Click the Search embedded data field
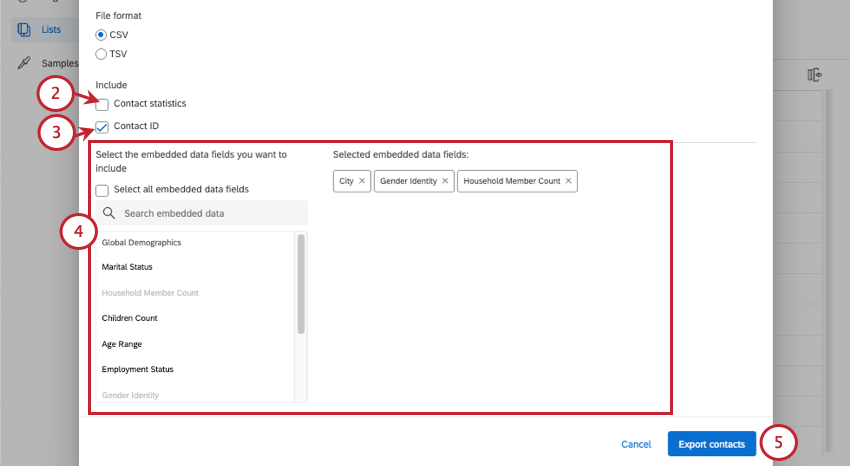 pyautogui.click(x=210, y=213)
